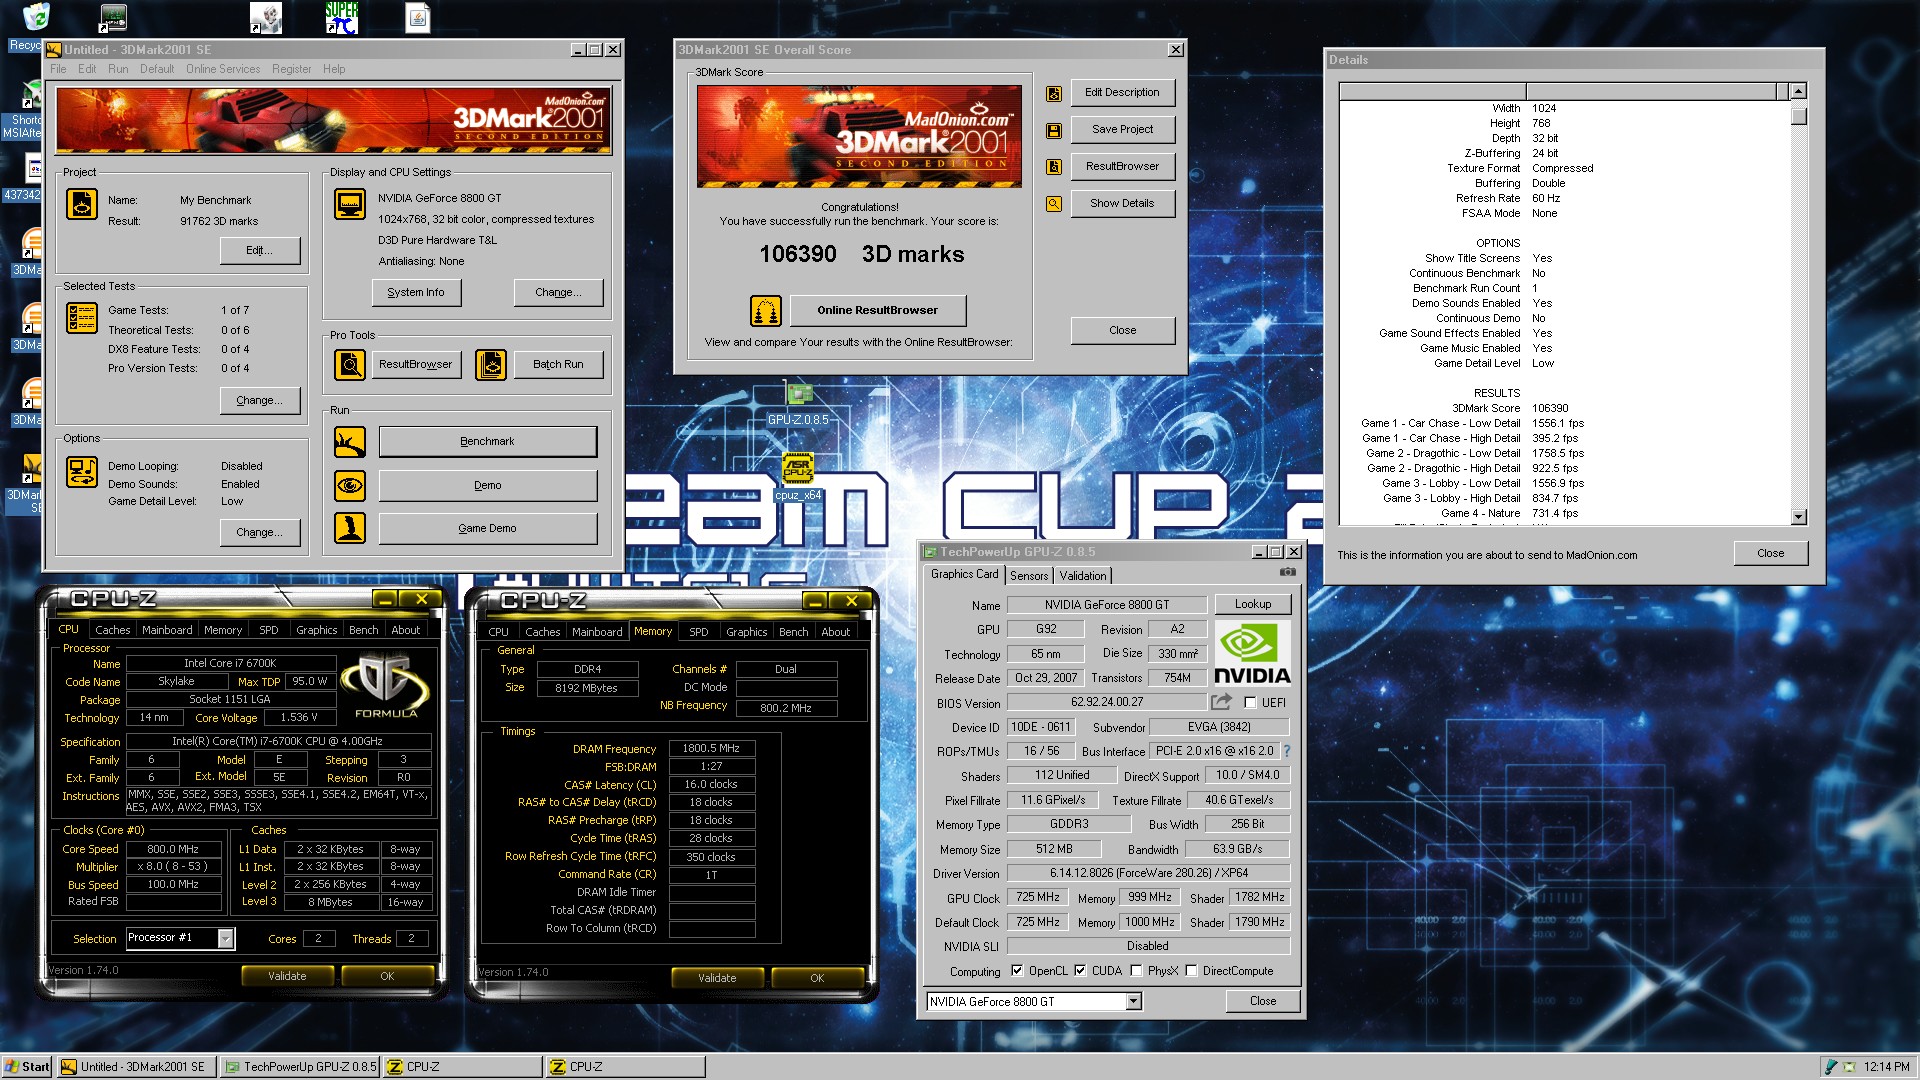The width and height of the screenshot is (1920, 1080).
Task: Click the Game Demo joystick icon
Action: click(x=350, y=528)
